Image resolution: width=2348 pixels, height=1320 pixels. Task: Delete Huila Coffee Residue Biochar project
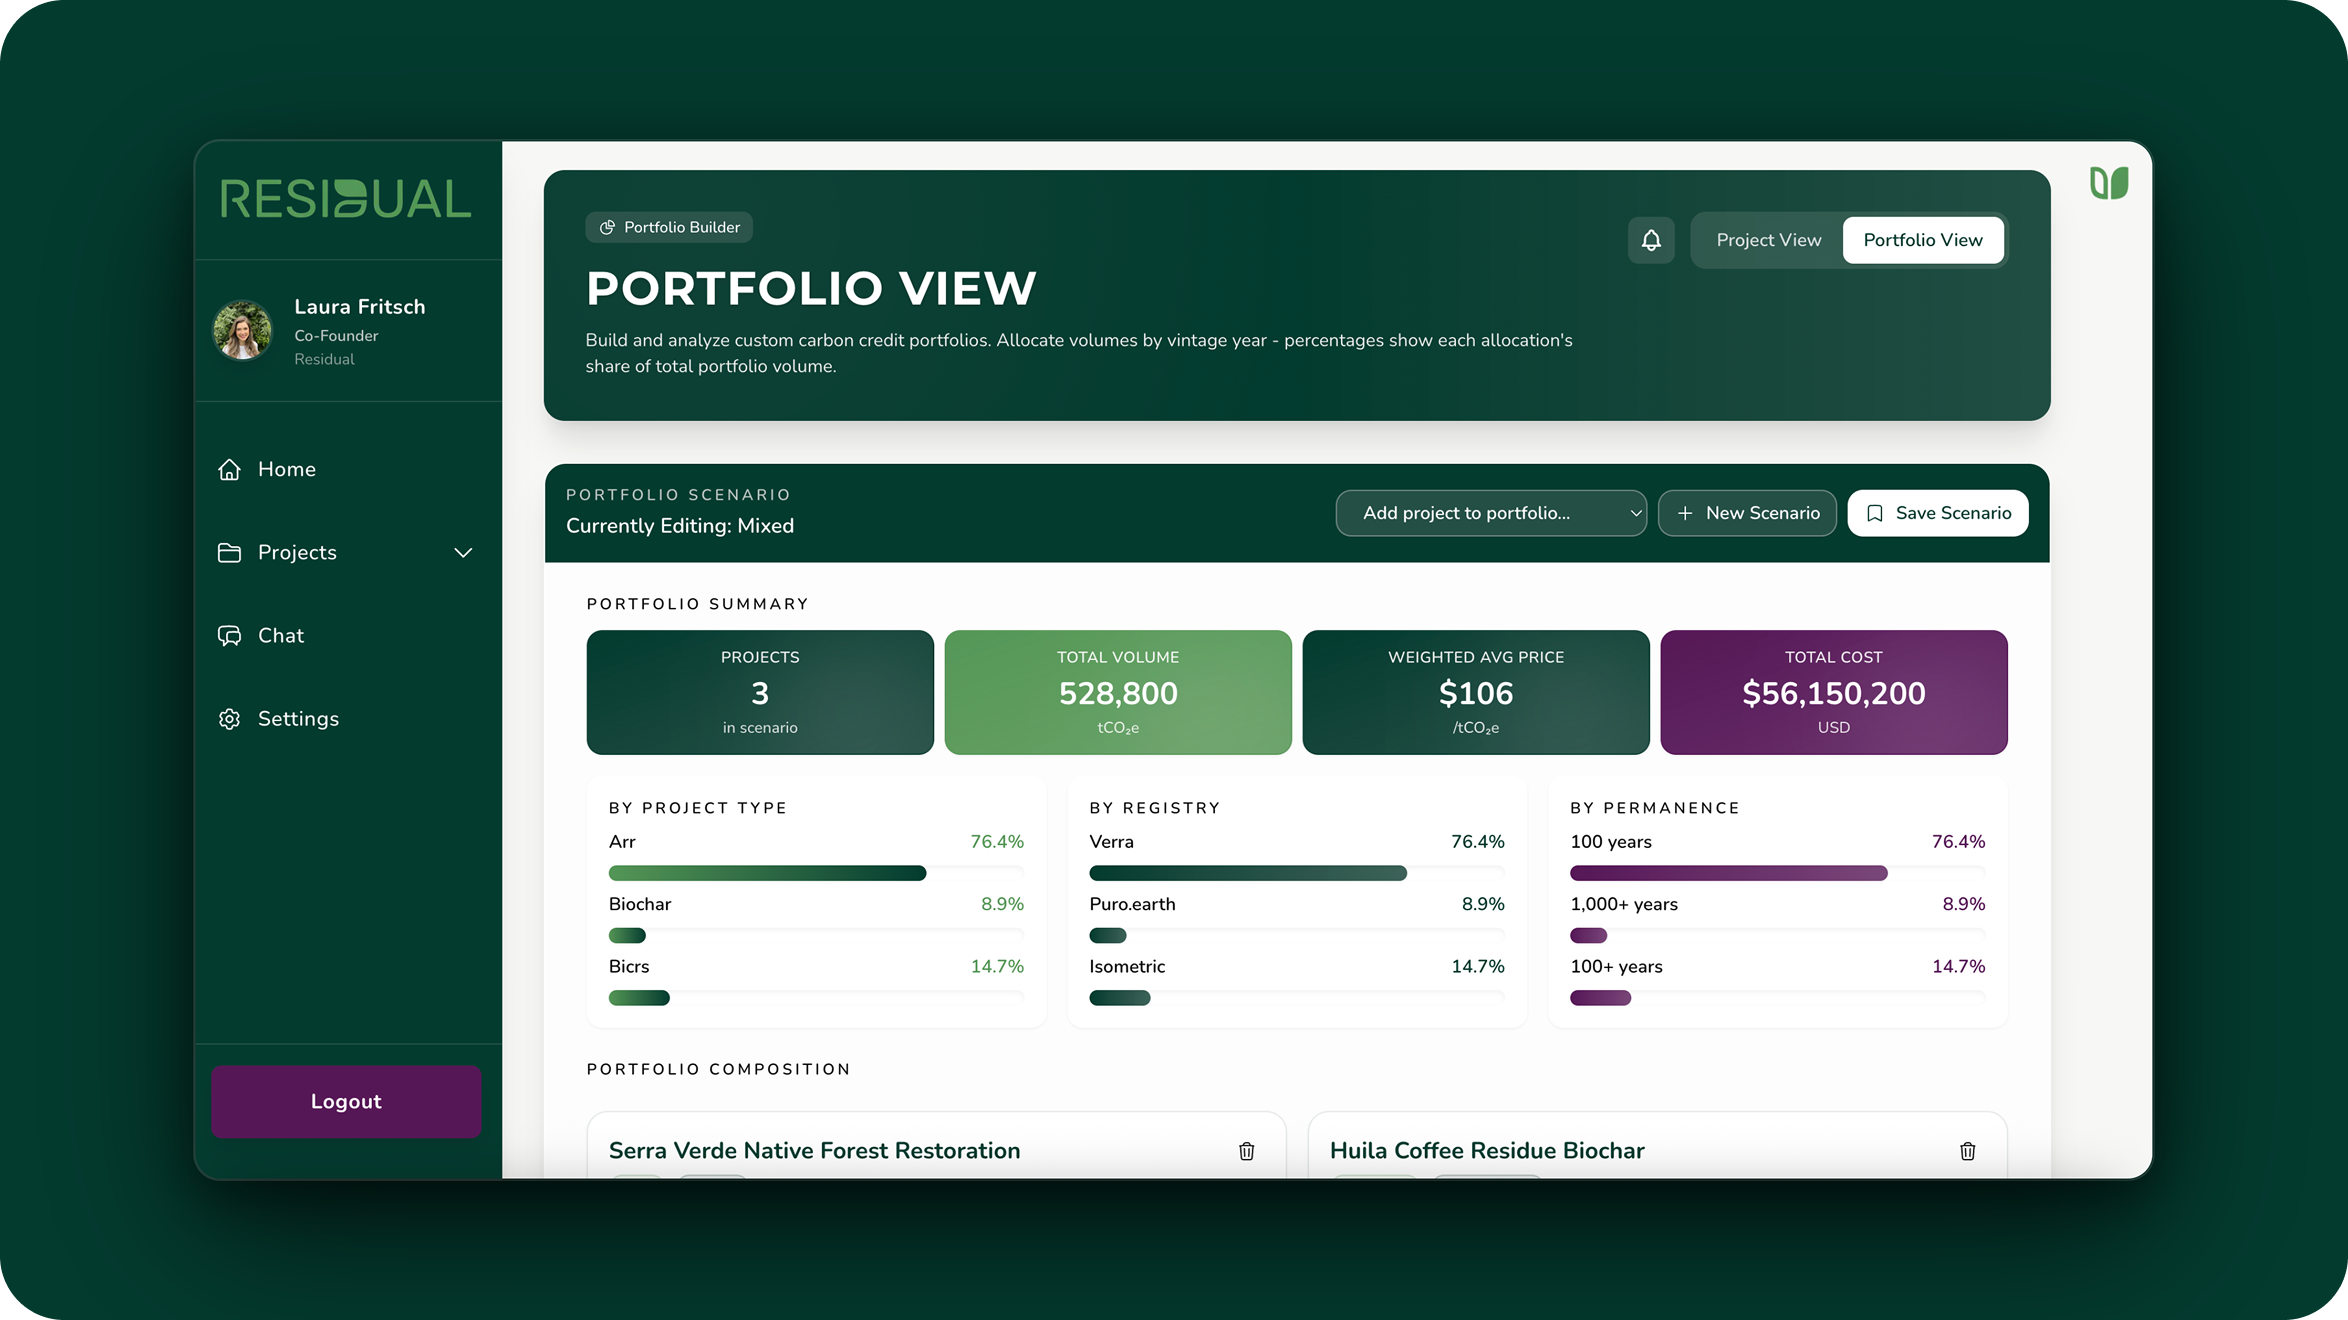pos(1967,1151)
